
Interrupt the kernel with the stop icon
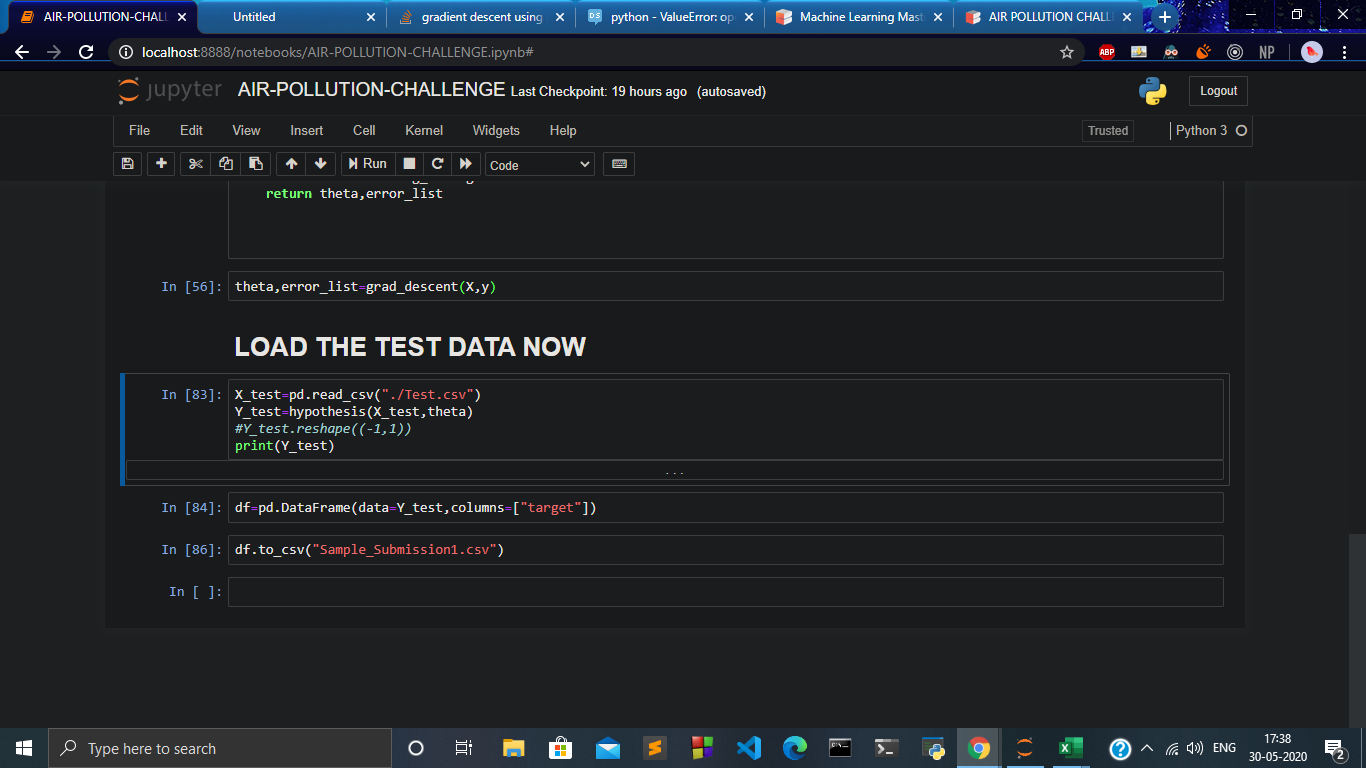(408, 164)
